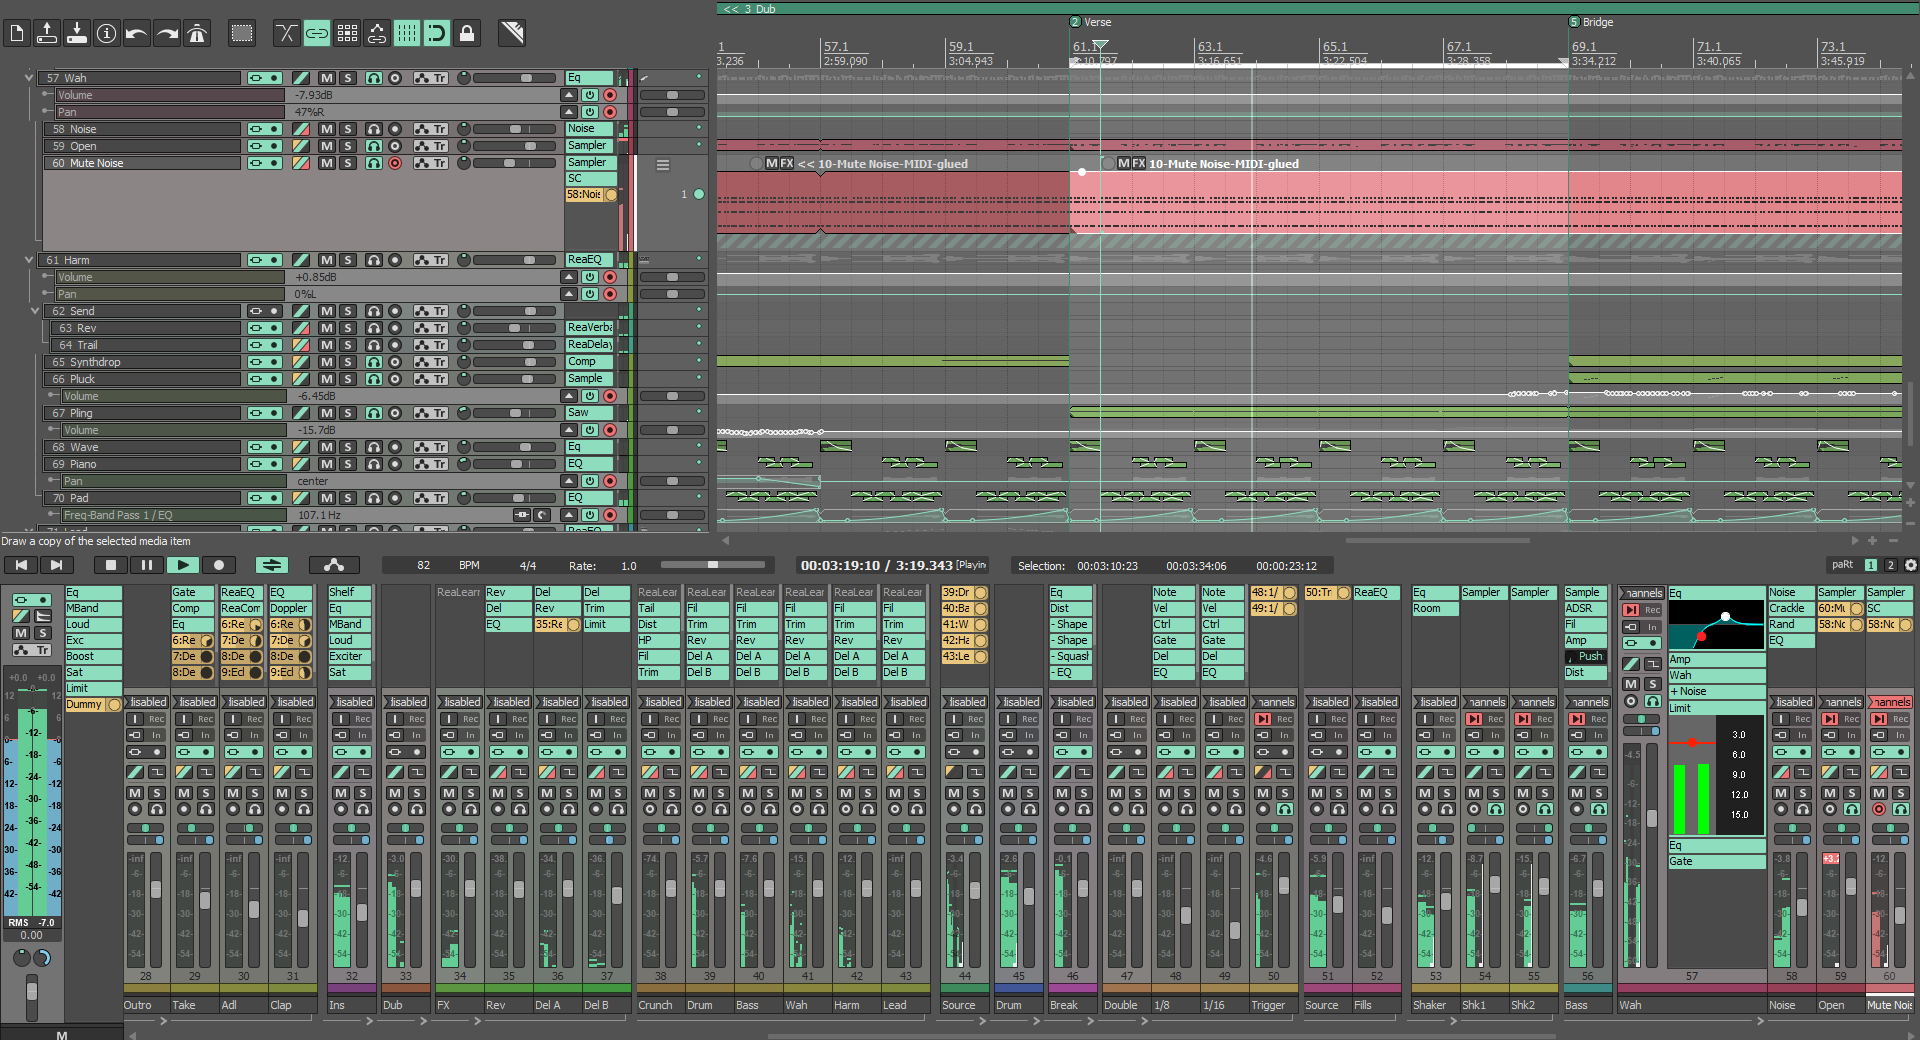Mute the 57 Wah track
This screenshot has height=1040, width=1920.
coord(327,78)
